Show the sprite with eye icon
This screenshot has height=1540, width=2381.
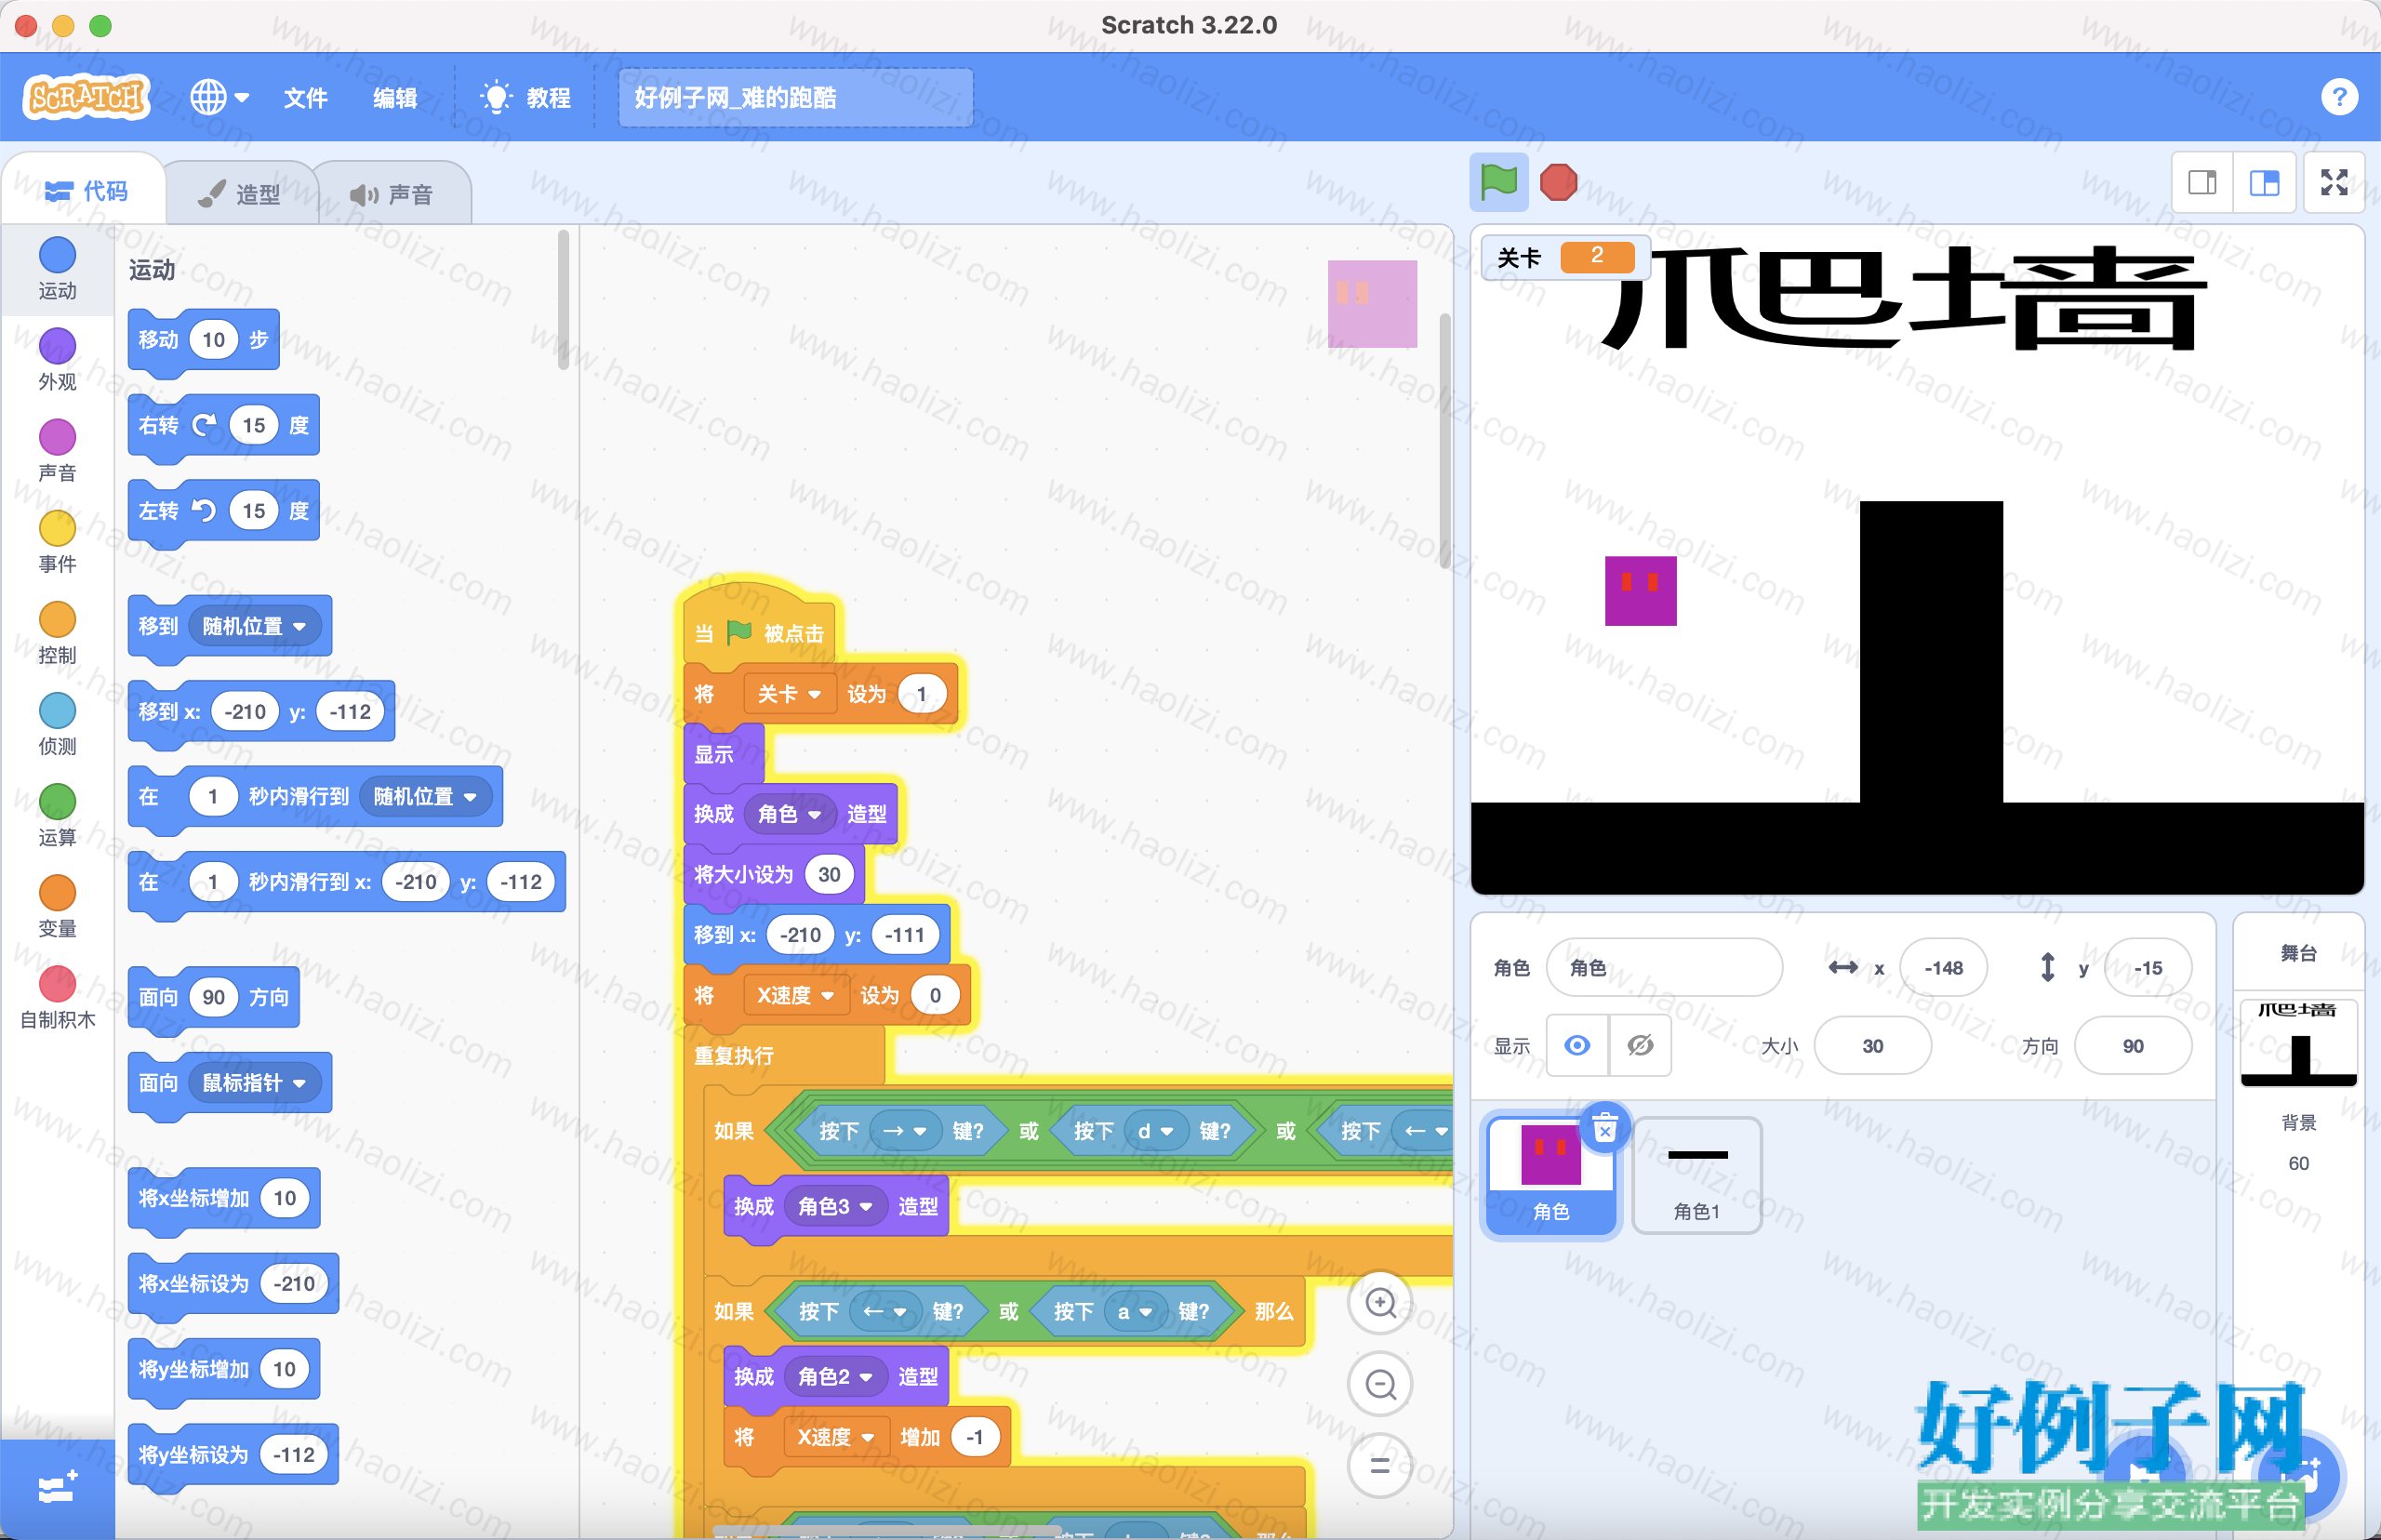pos(1577,1045)
